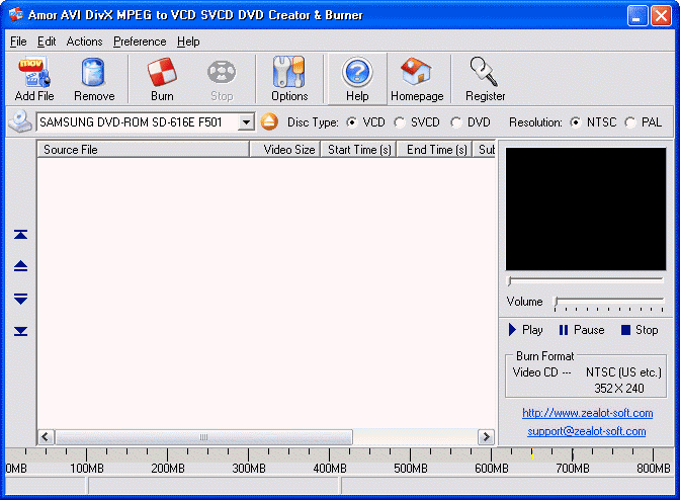This screenshot has height=500, width=680.
Task: Click the red marker near 700MB
Action: (572, 455)
